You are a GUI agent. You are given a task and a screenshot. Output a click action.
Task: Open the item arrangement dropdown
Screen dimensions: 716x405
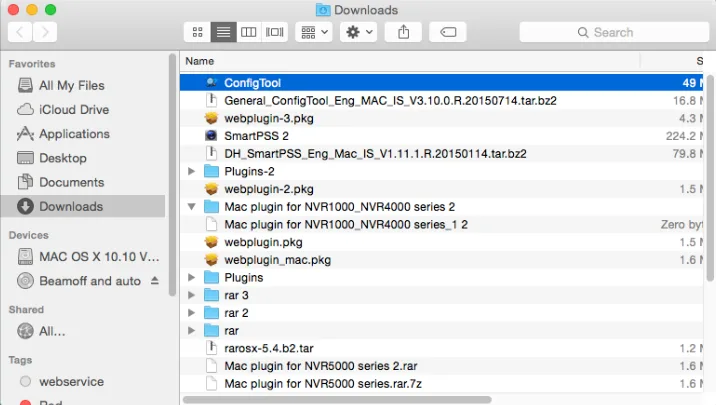coord(314,32)
